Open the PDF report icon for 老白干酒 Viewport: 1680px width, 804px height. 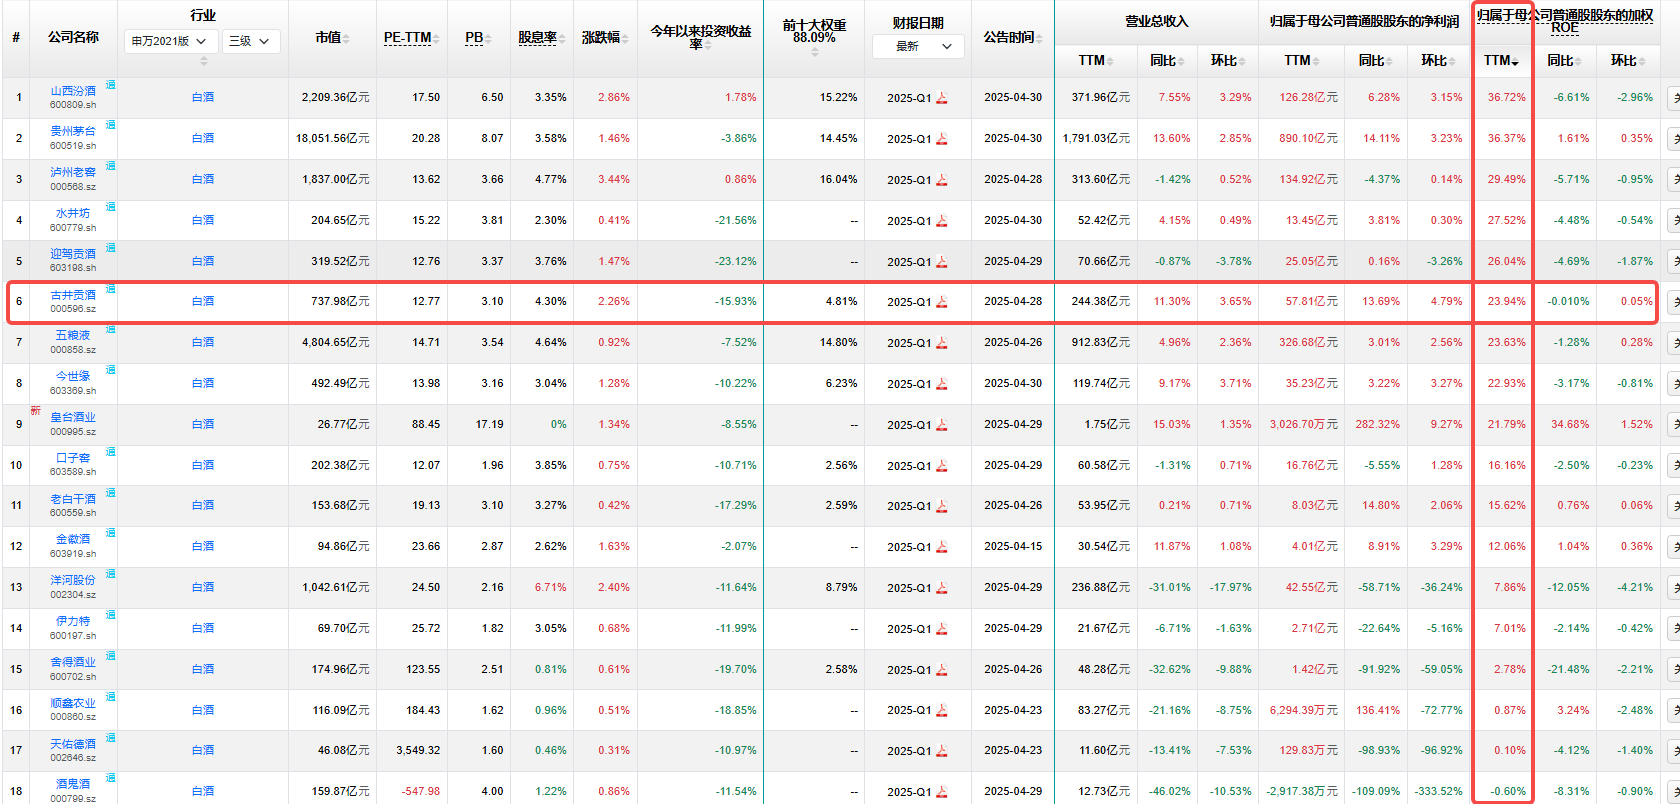click(x=942, y=506)
